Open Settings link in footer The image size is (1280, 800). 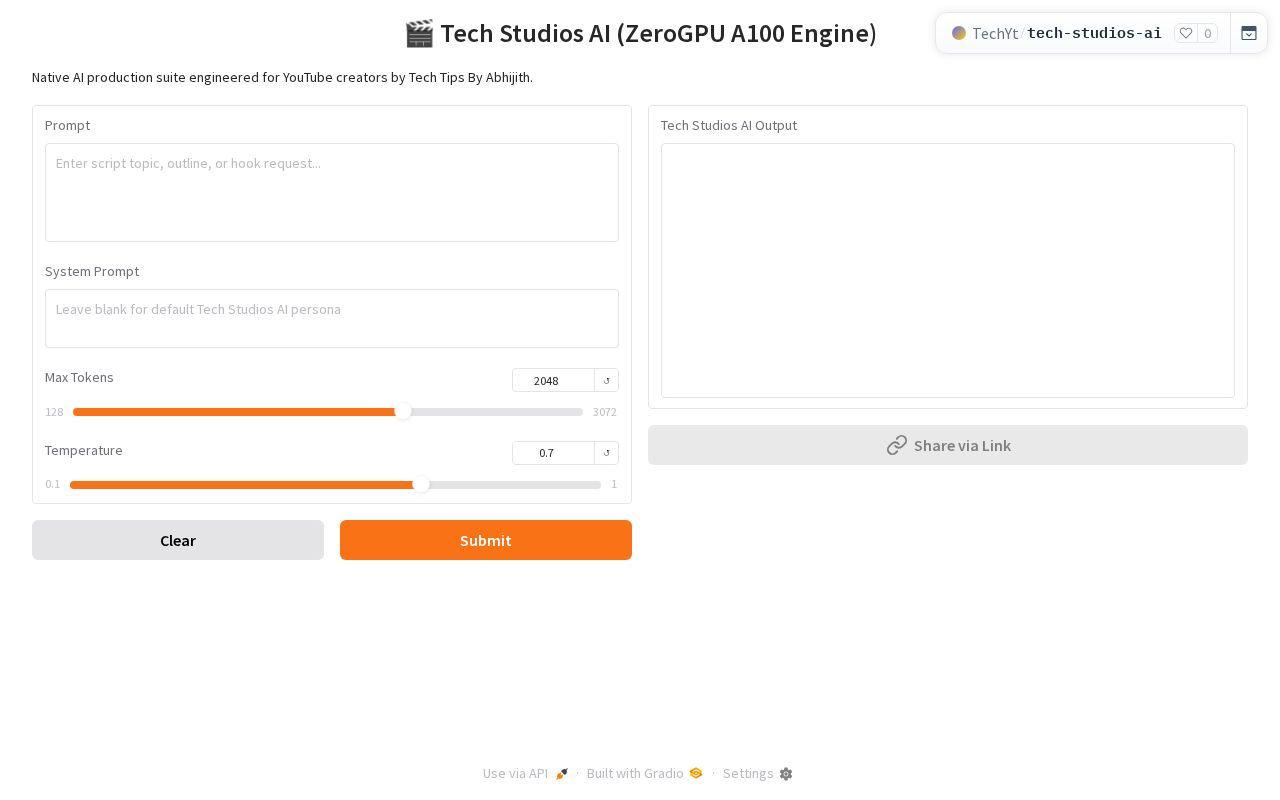point(758,773)
